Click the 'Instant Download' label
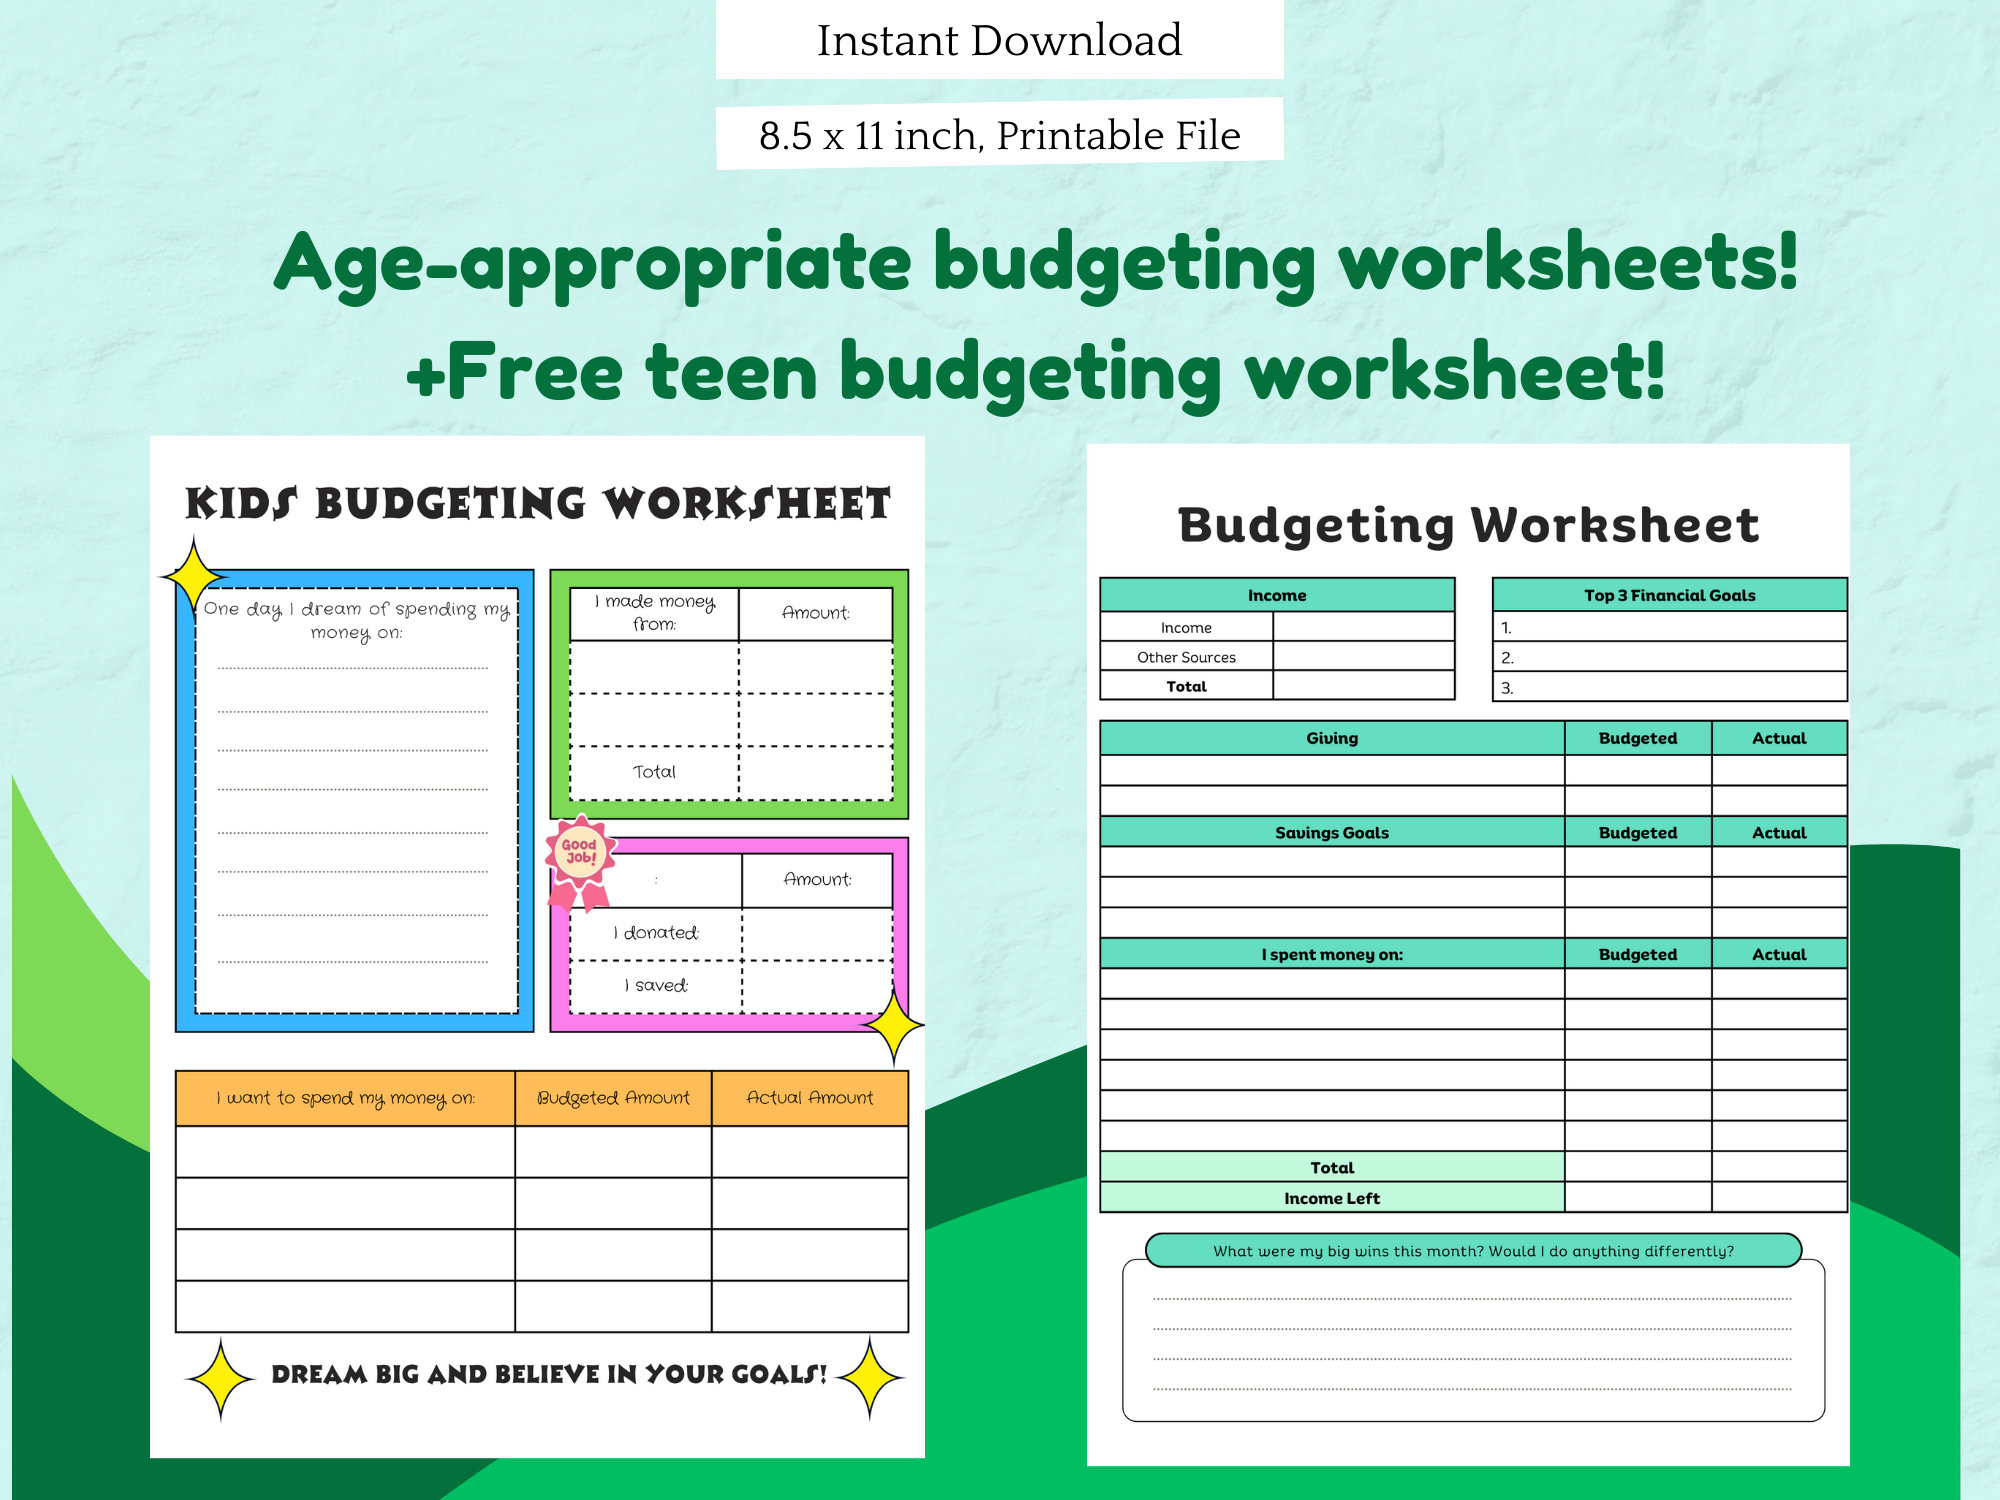This screenshot has width=2000, height=1500. pyautogui.click(x=998, y=40)
